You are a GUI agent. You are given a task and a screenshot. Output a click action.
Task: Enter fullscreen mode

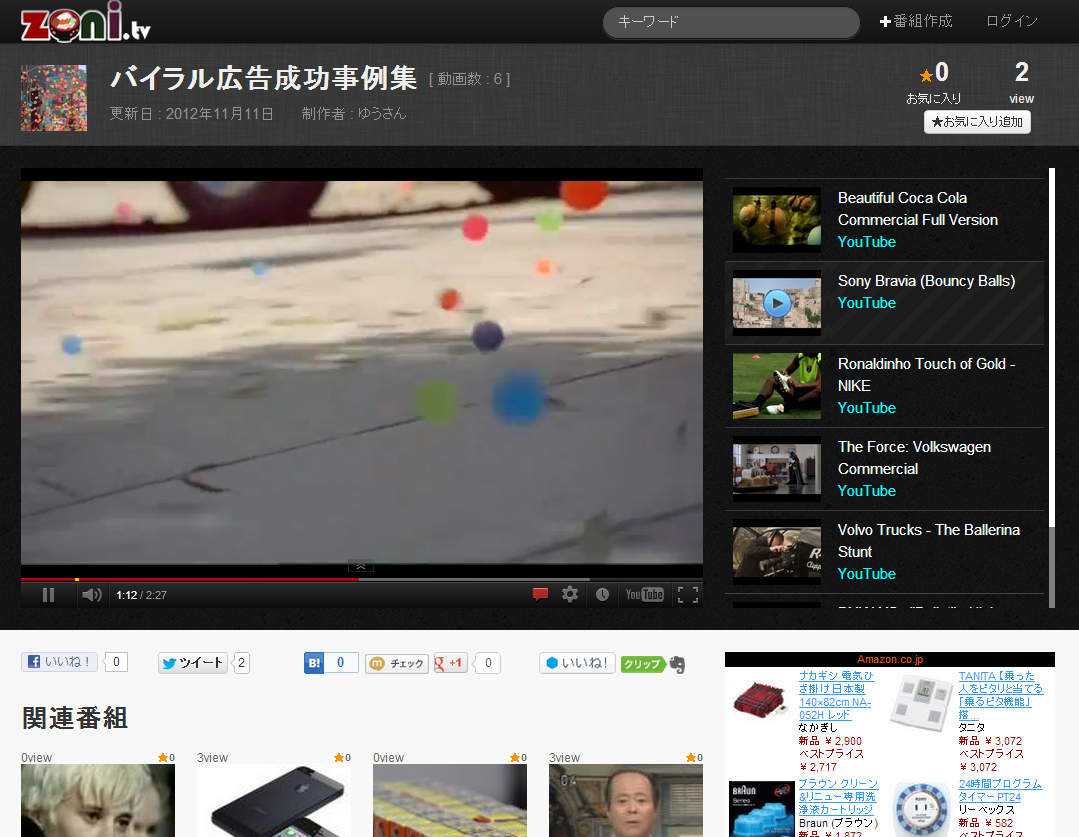(x=687, y=595)
